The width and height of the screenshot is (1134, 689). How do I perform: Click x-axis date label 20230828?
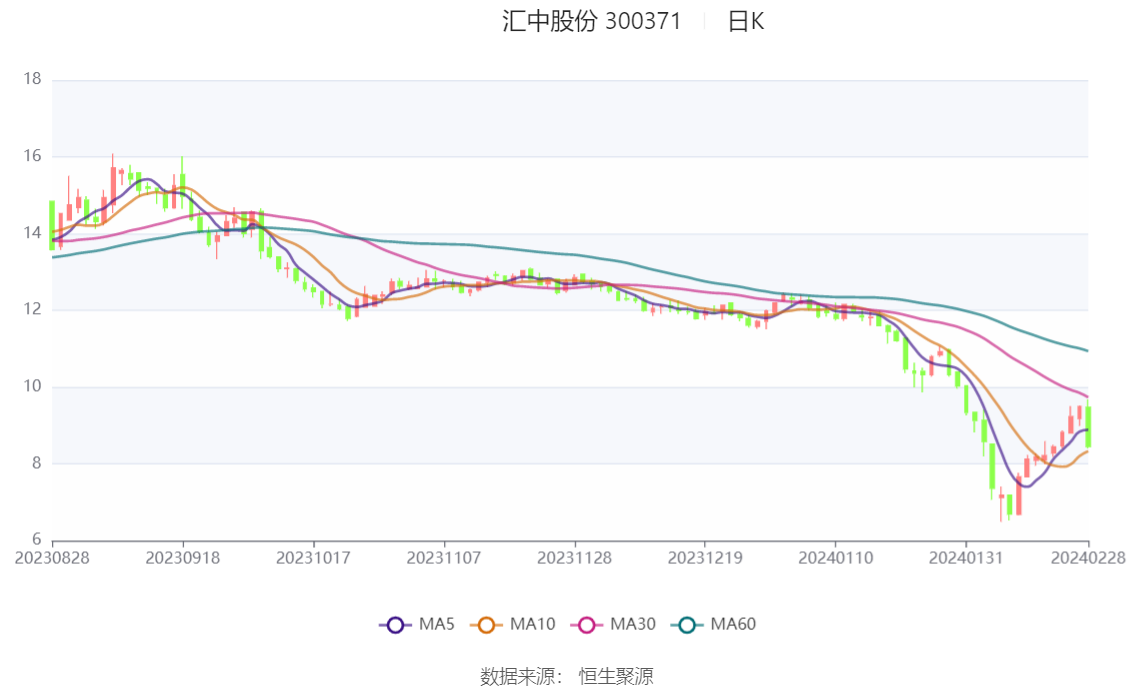click(52, 558)
